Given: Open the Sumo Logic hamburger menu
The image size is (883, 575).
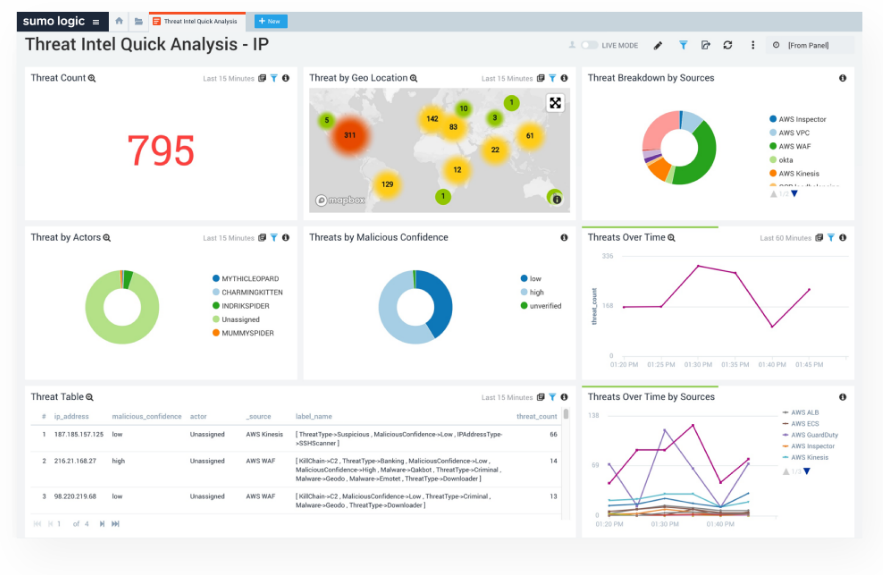Looking at the screenshot, I should (96, 22).
